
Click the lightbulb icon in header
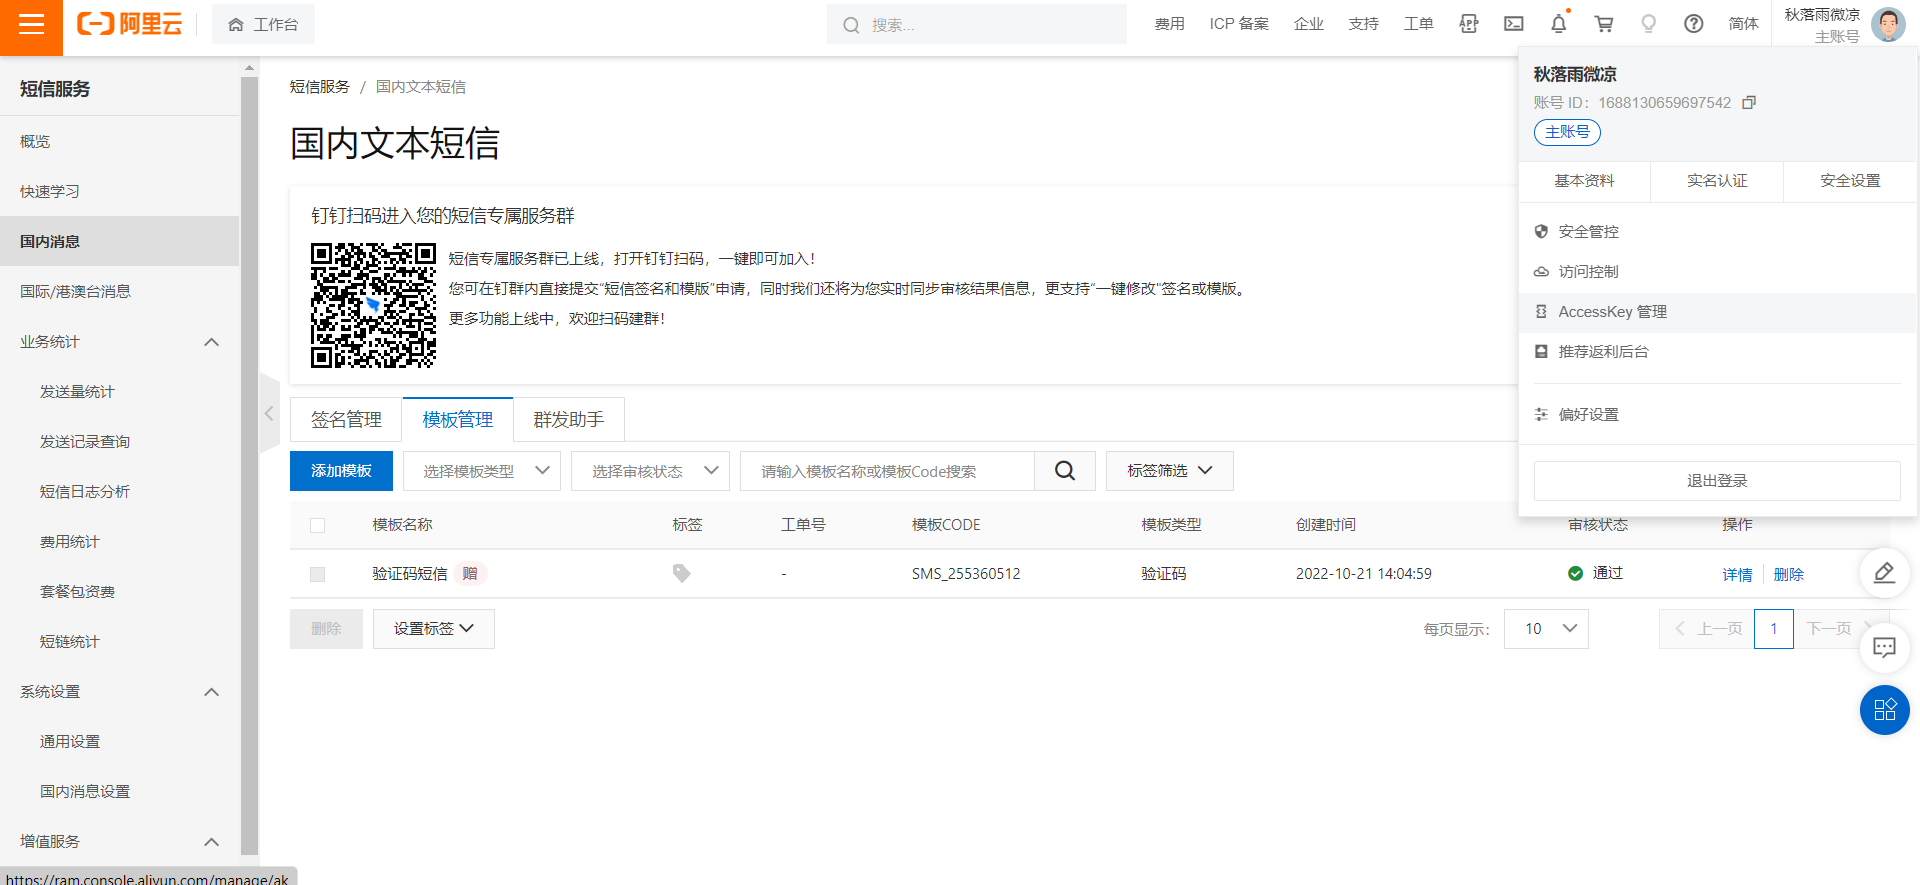point(1649,24)
